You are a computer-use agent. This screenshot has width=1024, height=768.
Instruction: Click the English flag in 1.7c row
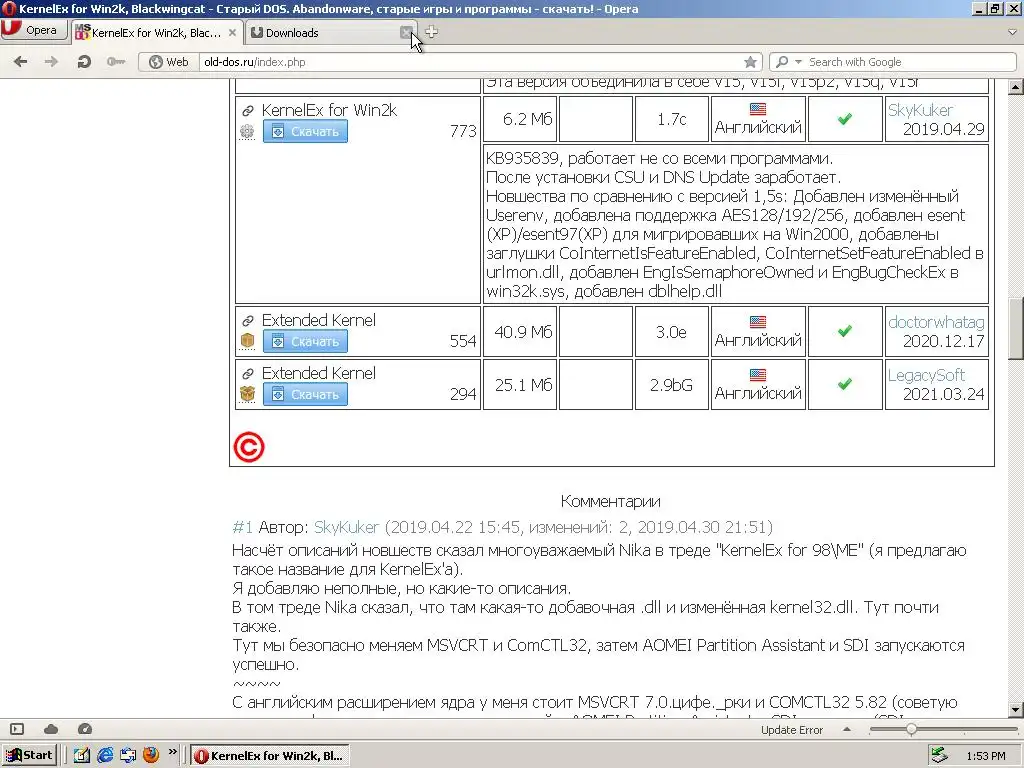[x=758, y=109]
